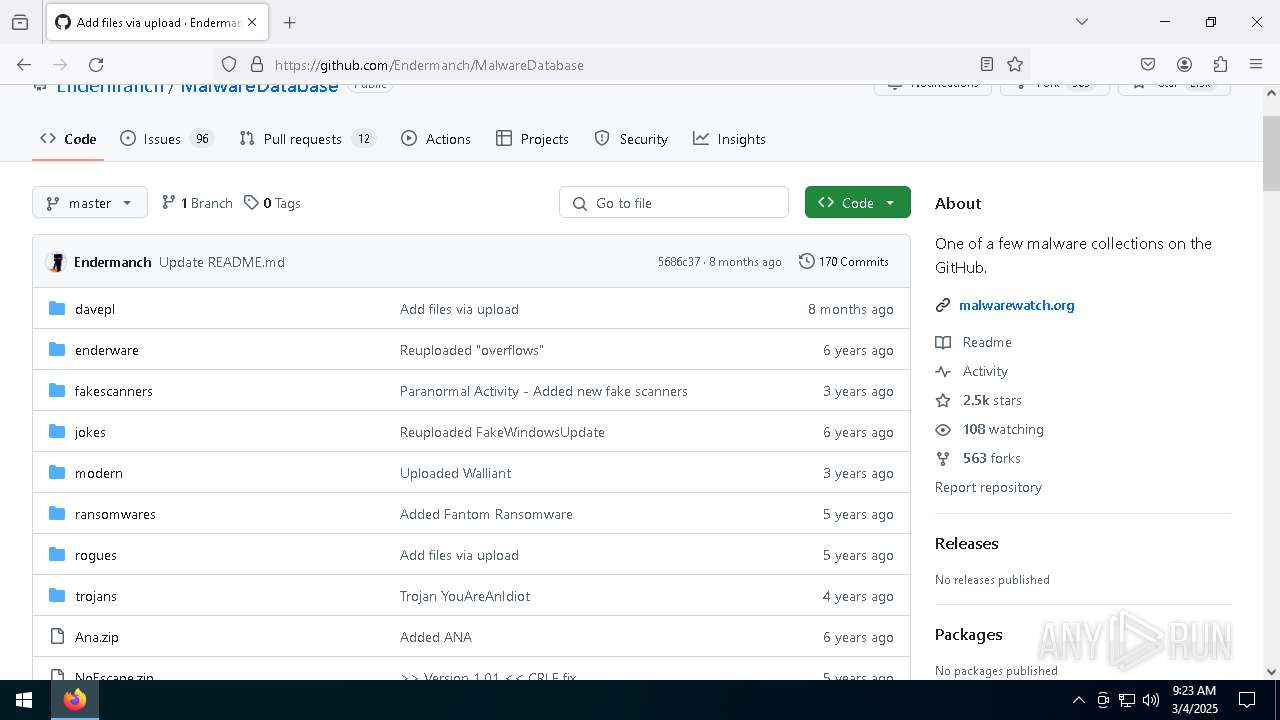Open the Firefox account icon
1280x720 pixels.
[x=1184, y=65]
